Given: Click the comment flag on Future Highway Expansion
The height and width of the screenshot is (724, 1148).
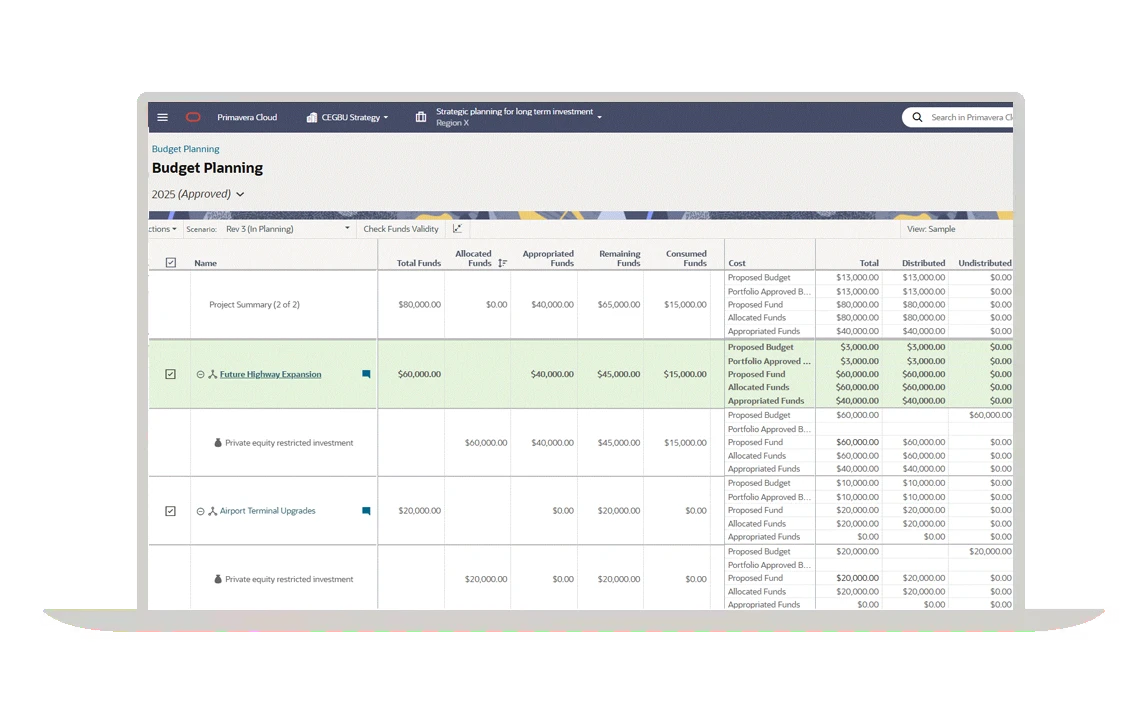Looking at the screenshot, I should point(366,374).
